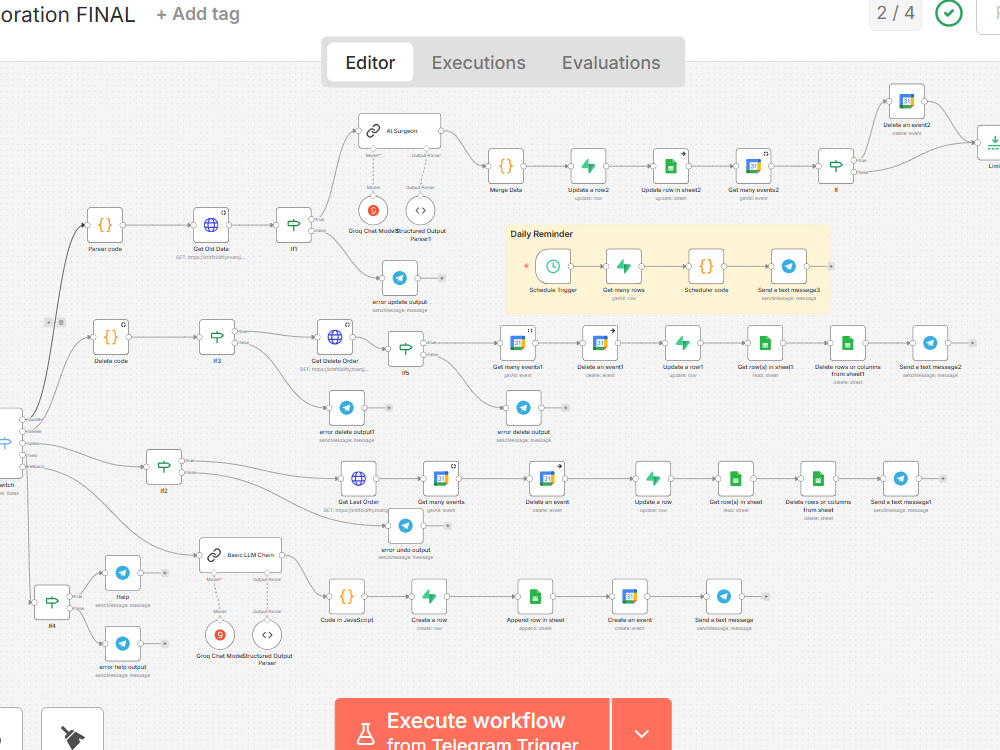Open the Get Last Order HTTP node
This screenshot has width=1000, height=750.
358,478
